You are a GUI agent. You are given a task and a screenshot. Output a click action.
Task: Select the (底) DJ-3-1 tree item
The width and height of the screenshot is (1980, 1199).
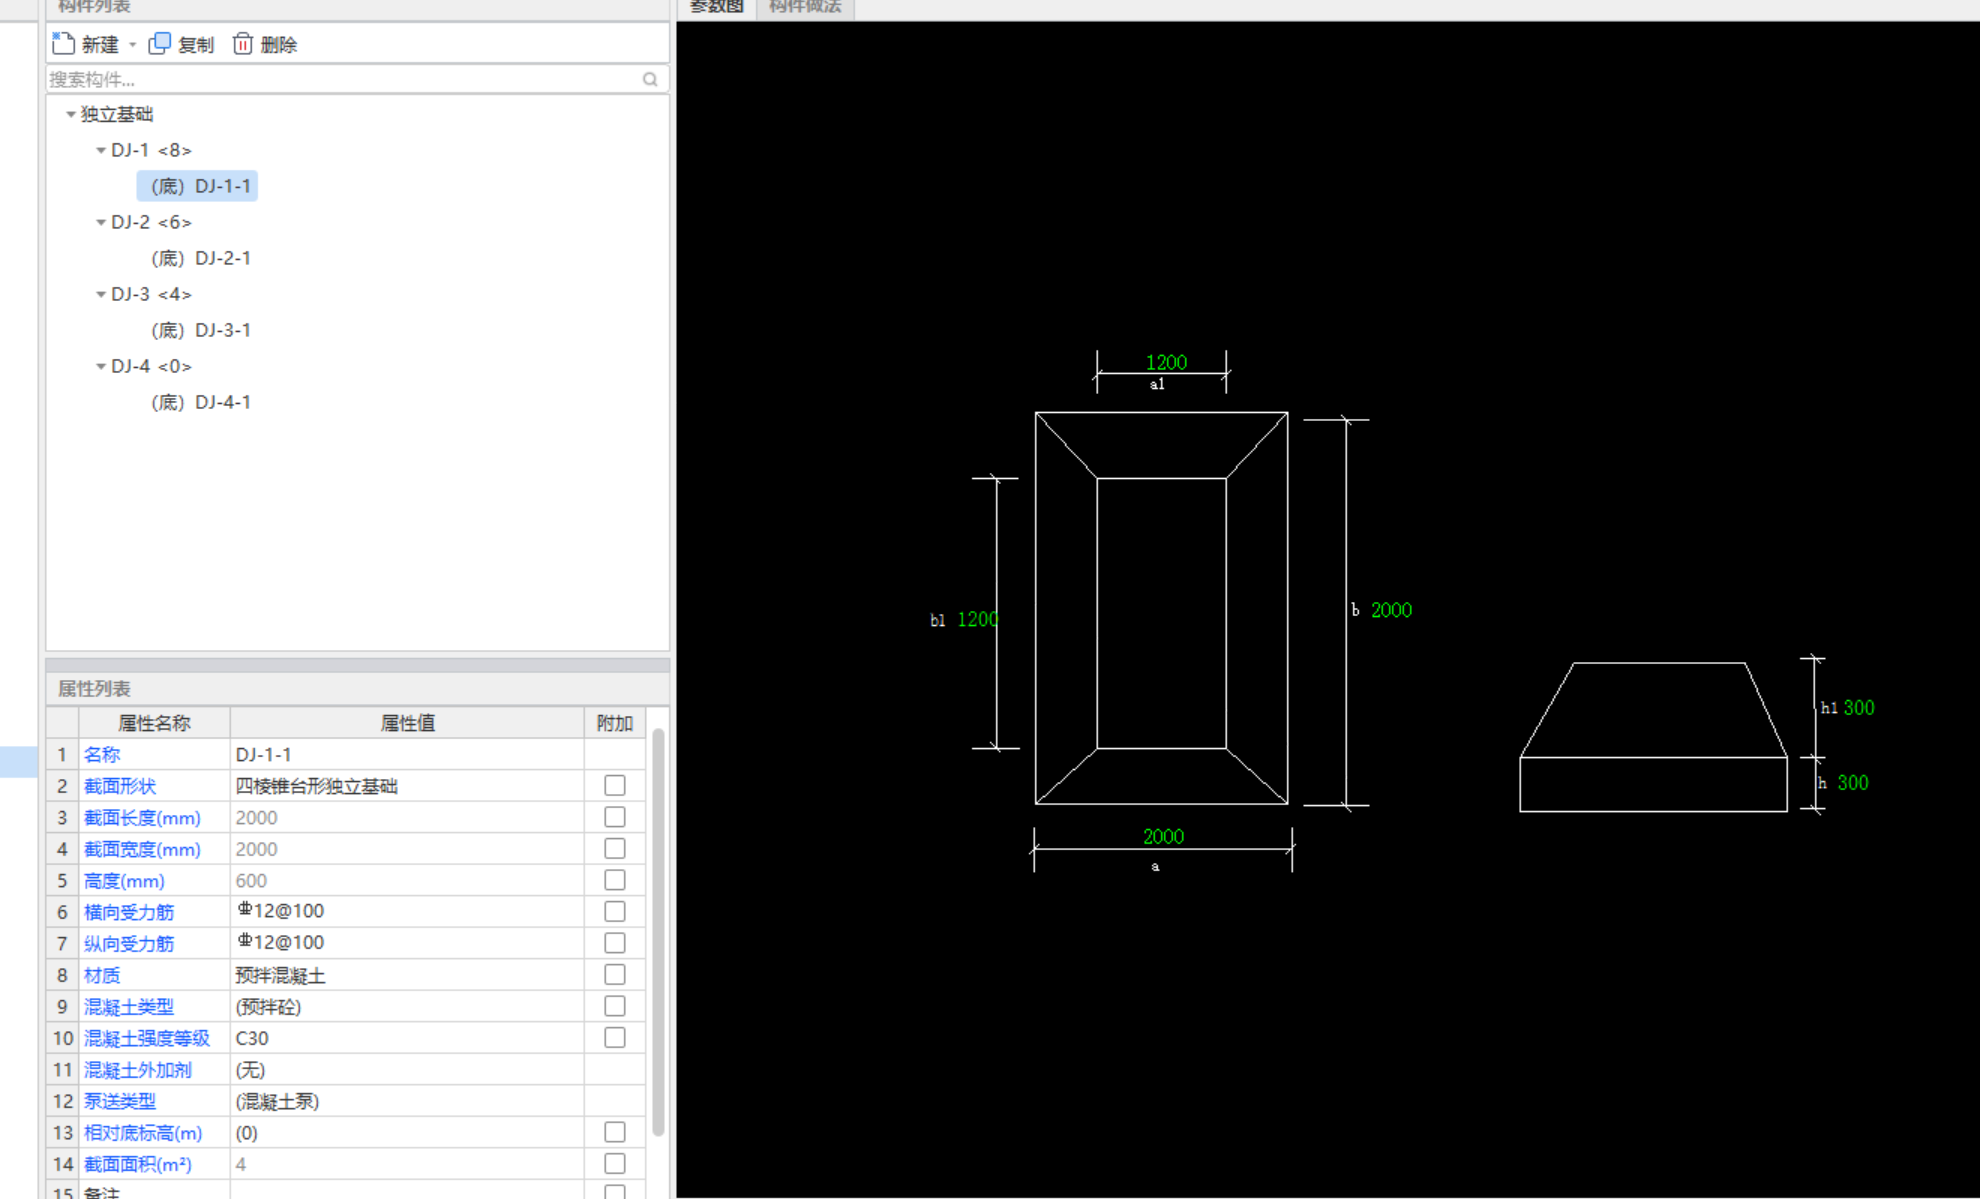pos(200,330)
